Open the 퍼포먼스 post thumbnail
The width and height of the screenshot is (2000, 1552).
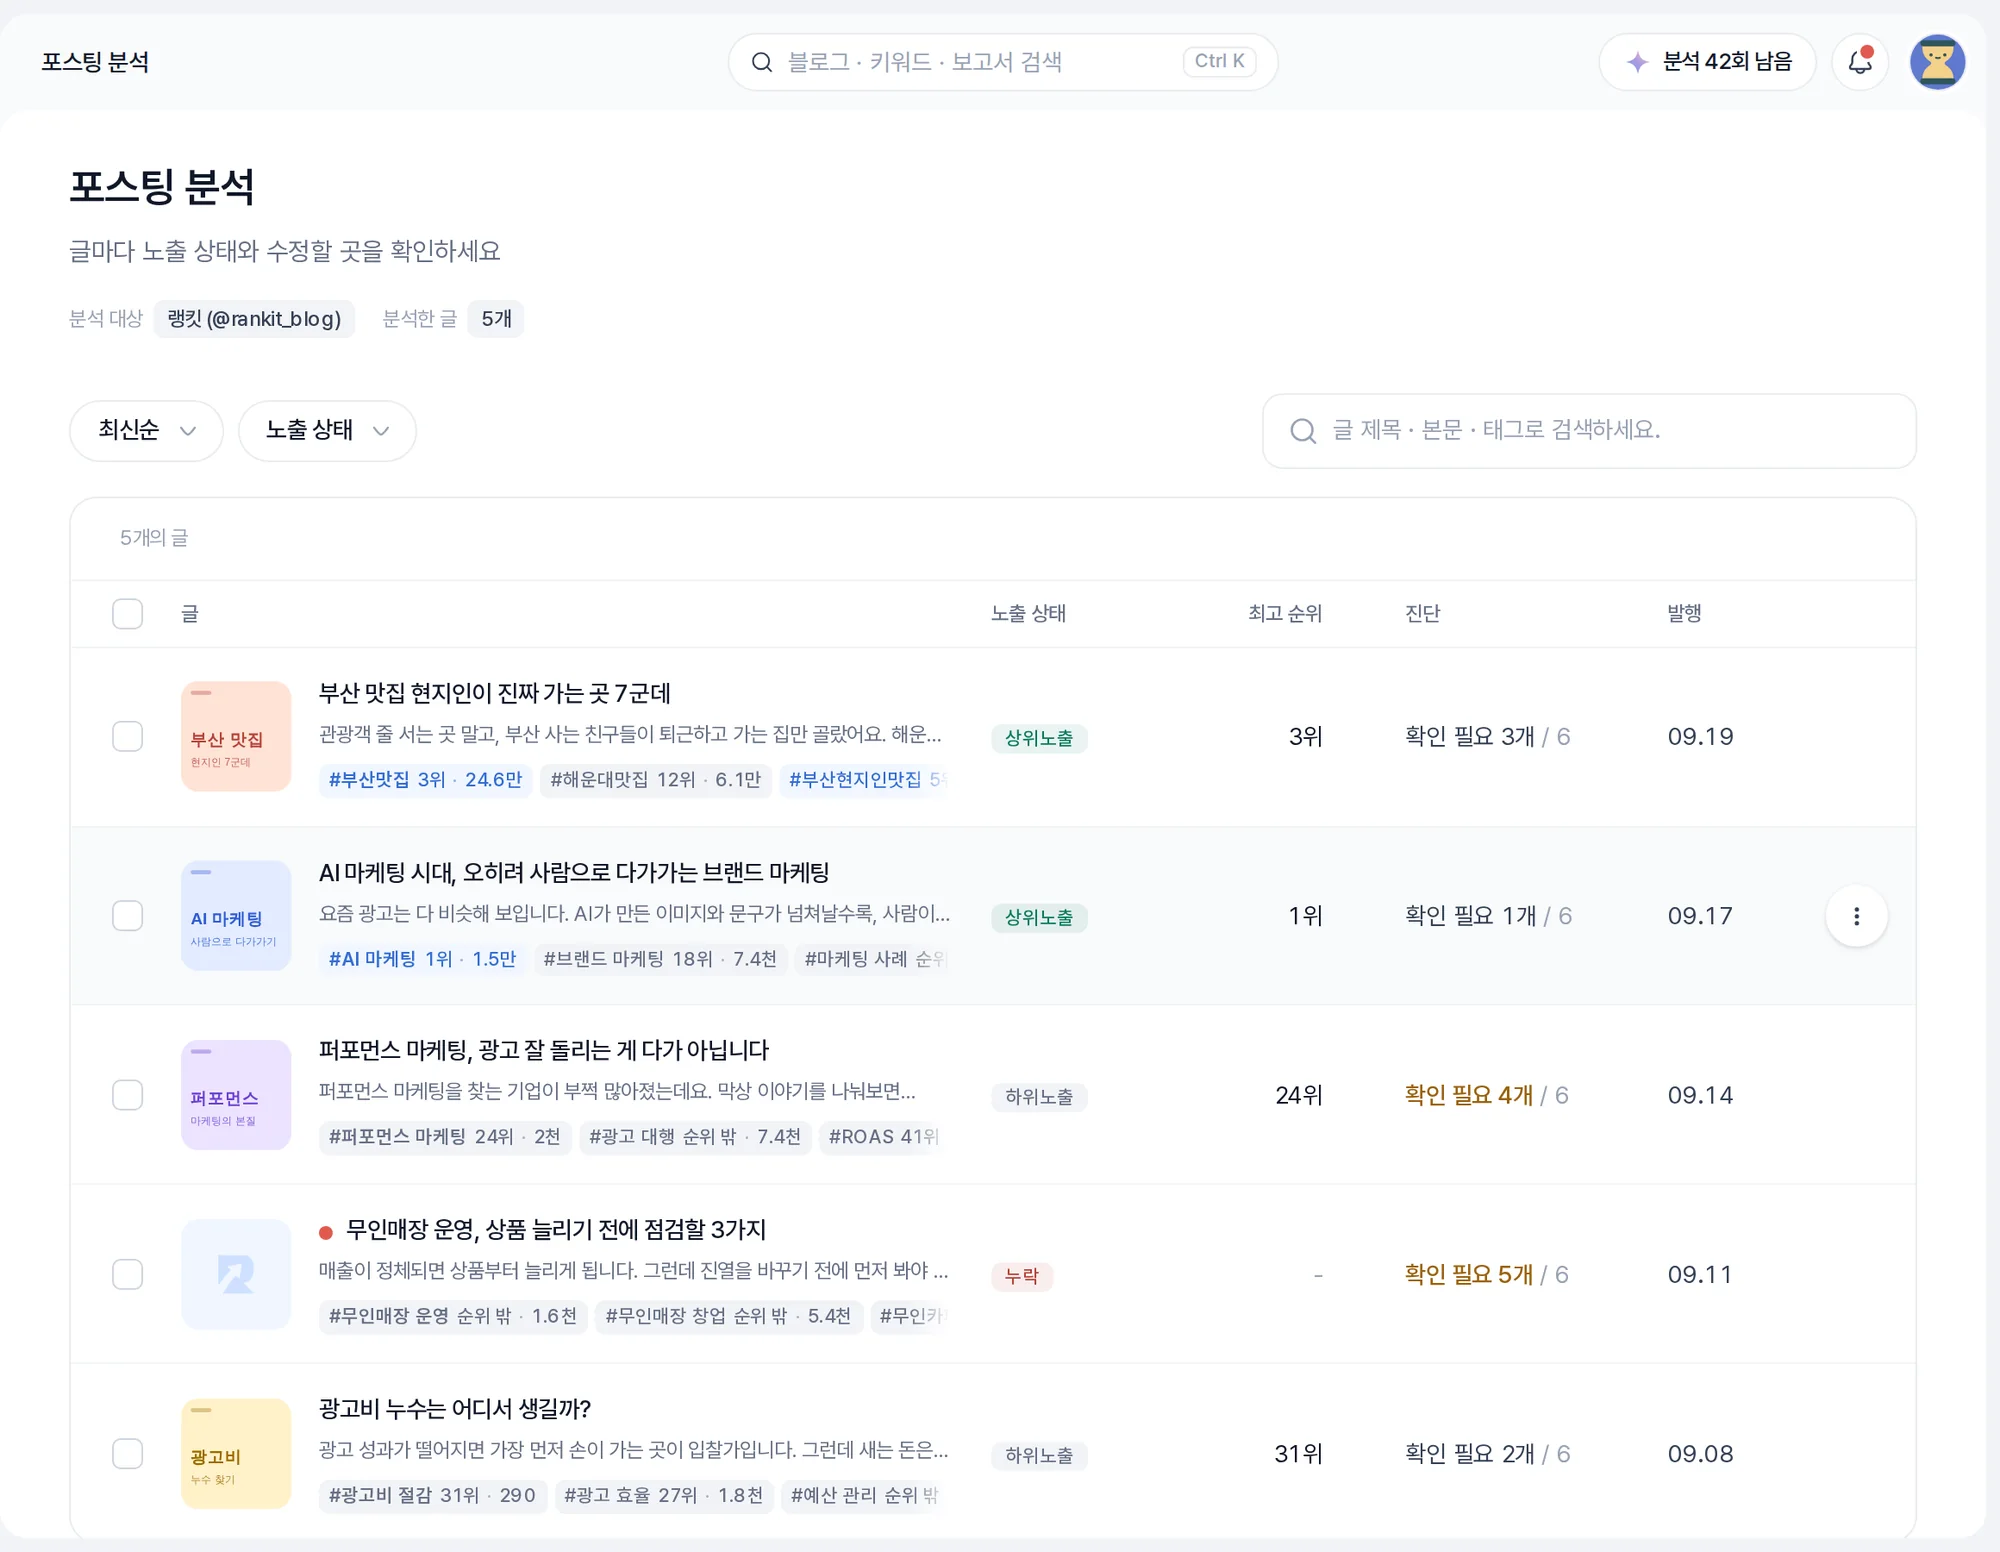[x=236, y=1095]
